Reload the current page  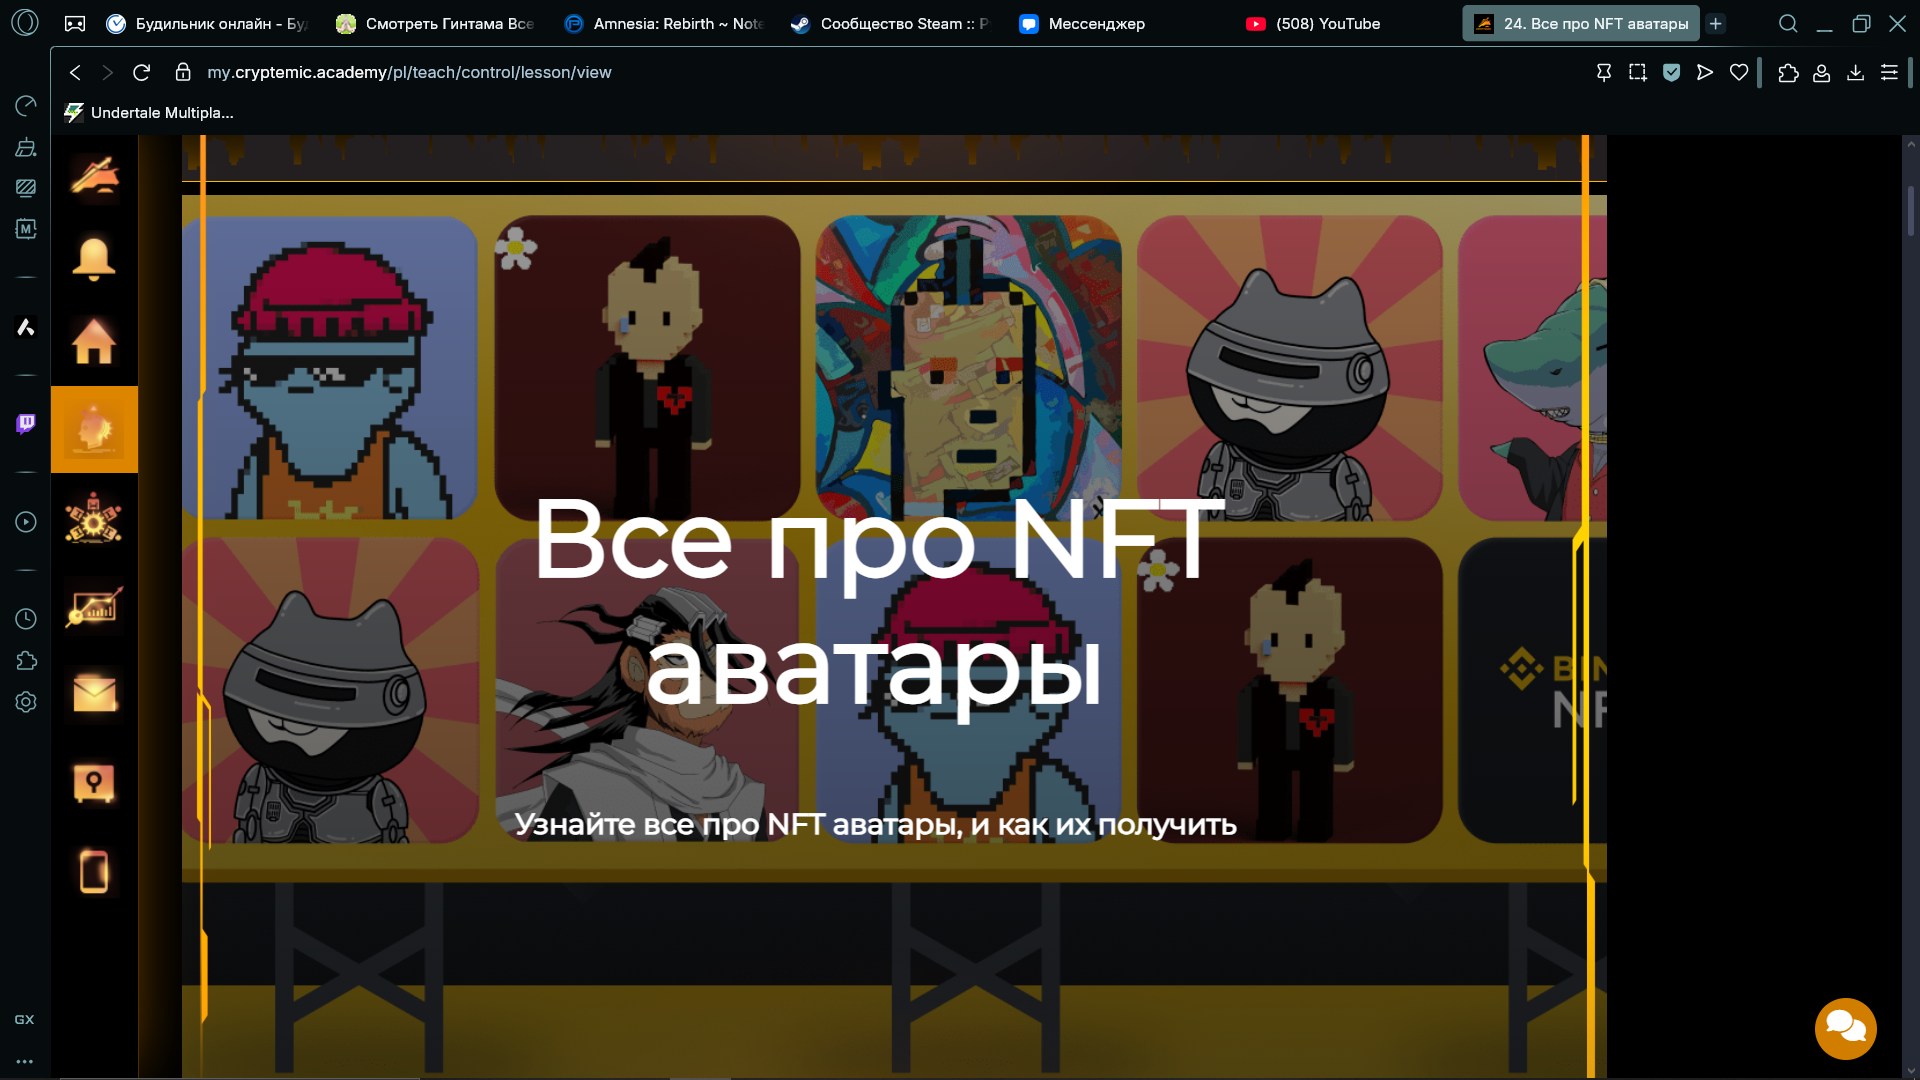point(142,72)
